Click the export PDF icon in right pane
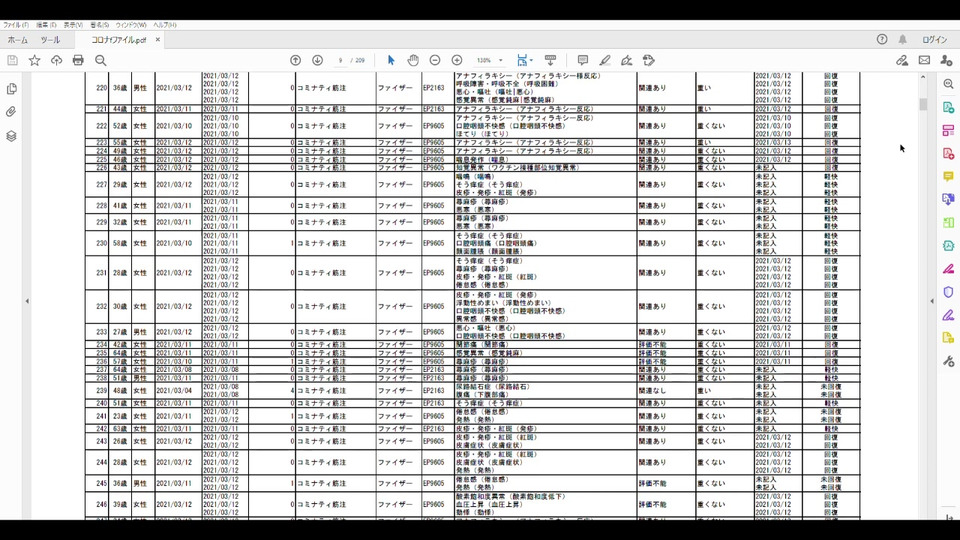The image size is (960, 540). pos(948,107)
